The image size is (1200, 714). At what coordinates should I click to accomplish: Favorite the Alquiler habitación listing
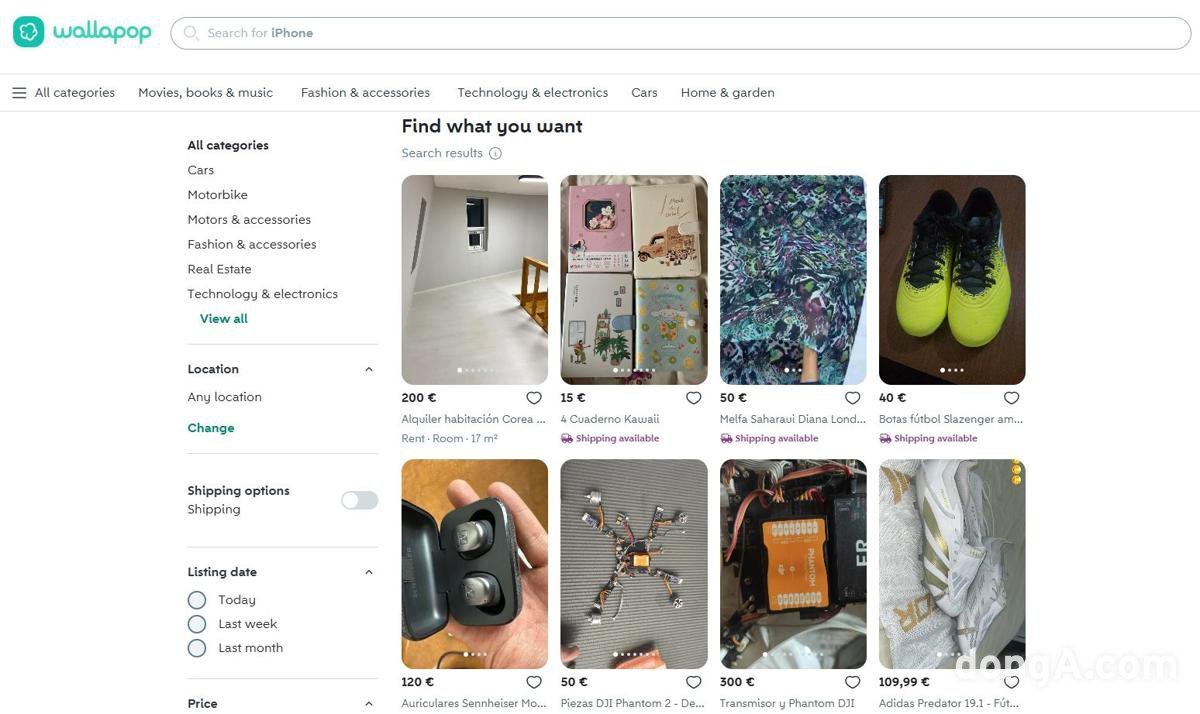point(534,398)
